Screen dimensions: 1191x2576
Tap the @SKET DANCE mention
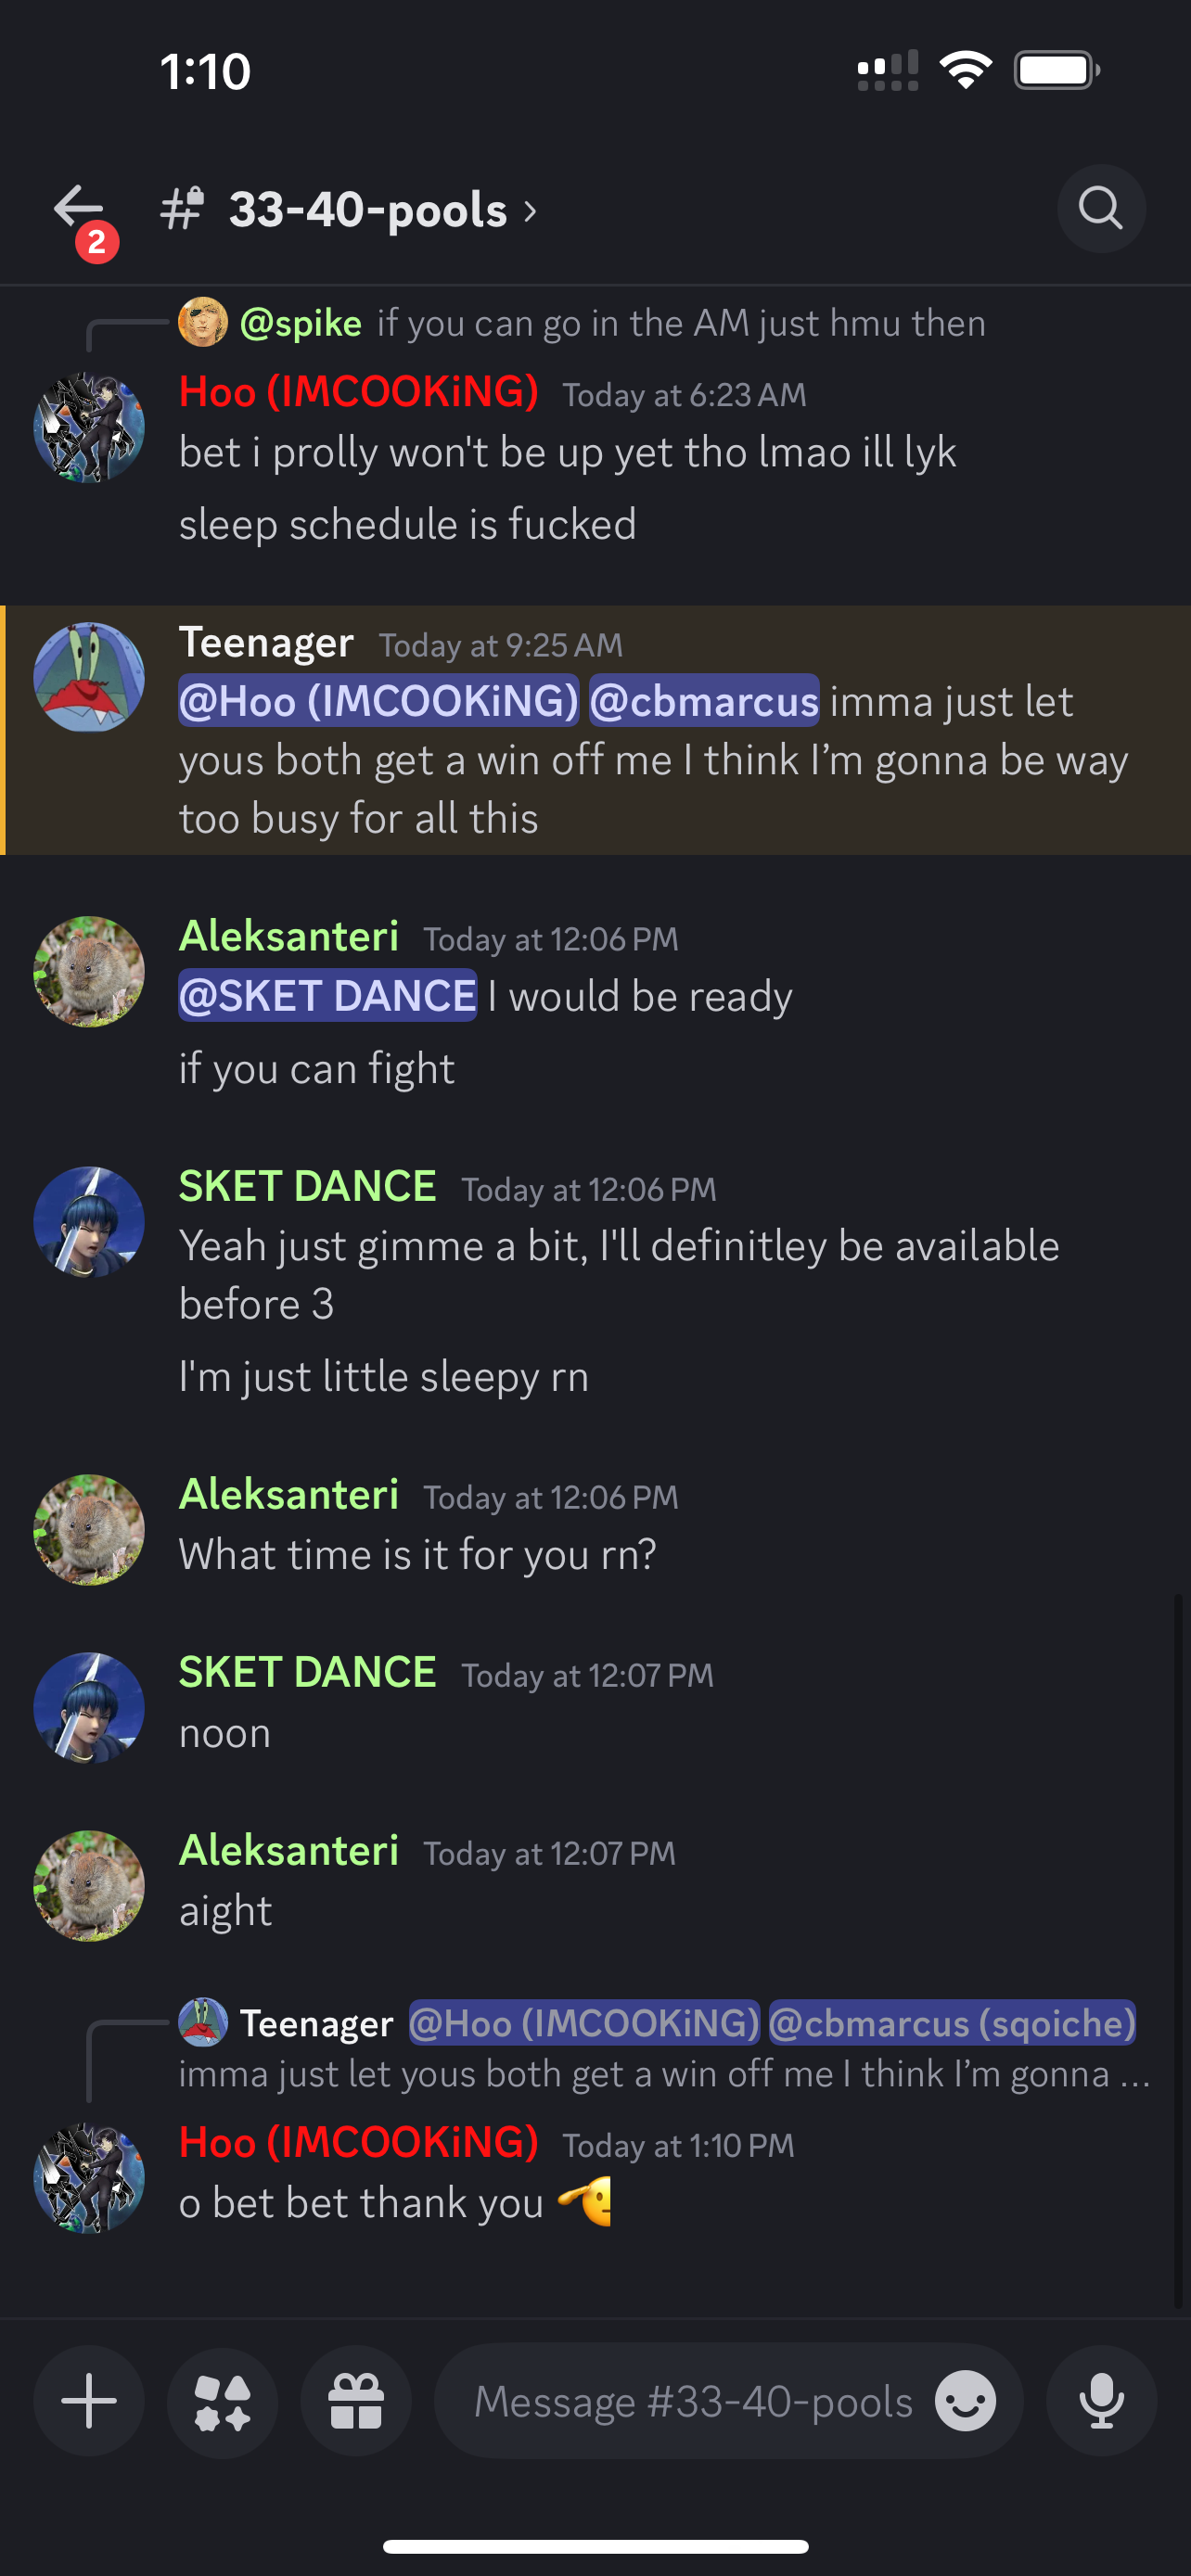pyautogui.click(x=327, y=995)
